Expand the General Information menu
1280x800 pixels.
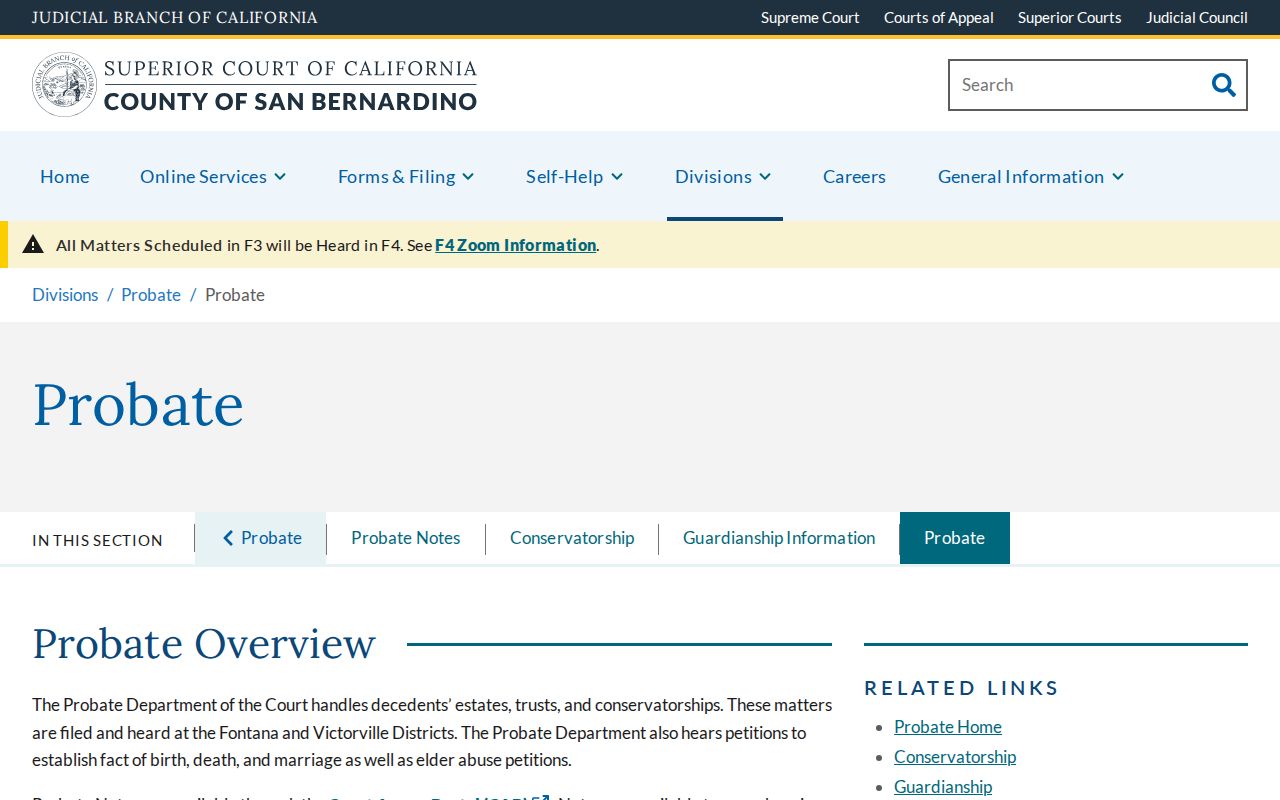tap(1031, 176)
